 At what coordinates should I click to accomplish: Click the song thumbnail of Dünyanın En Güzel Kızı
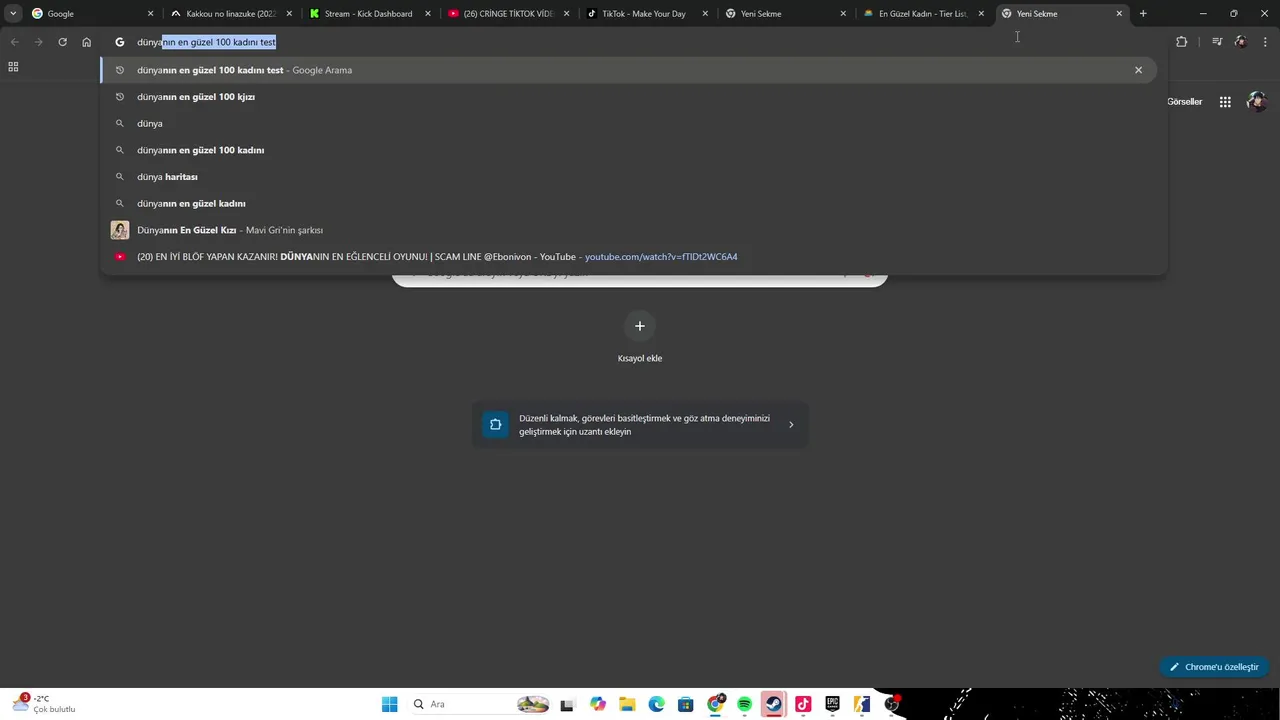click(120, 230)
